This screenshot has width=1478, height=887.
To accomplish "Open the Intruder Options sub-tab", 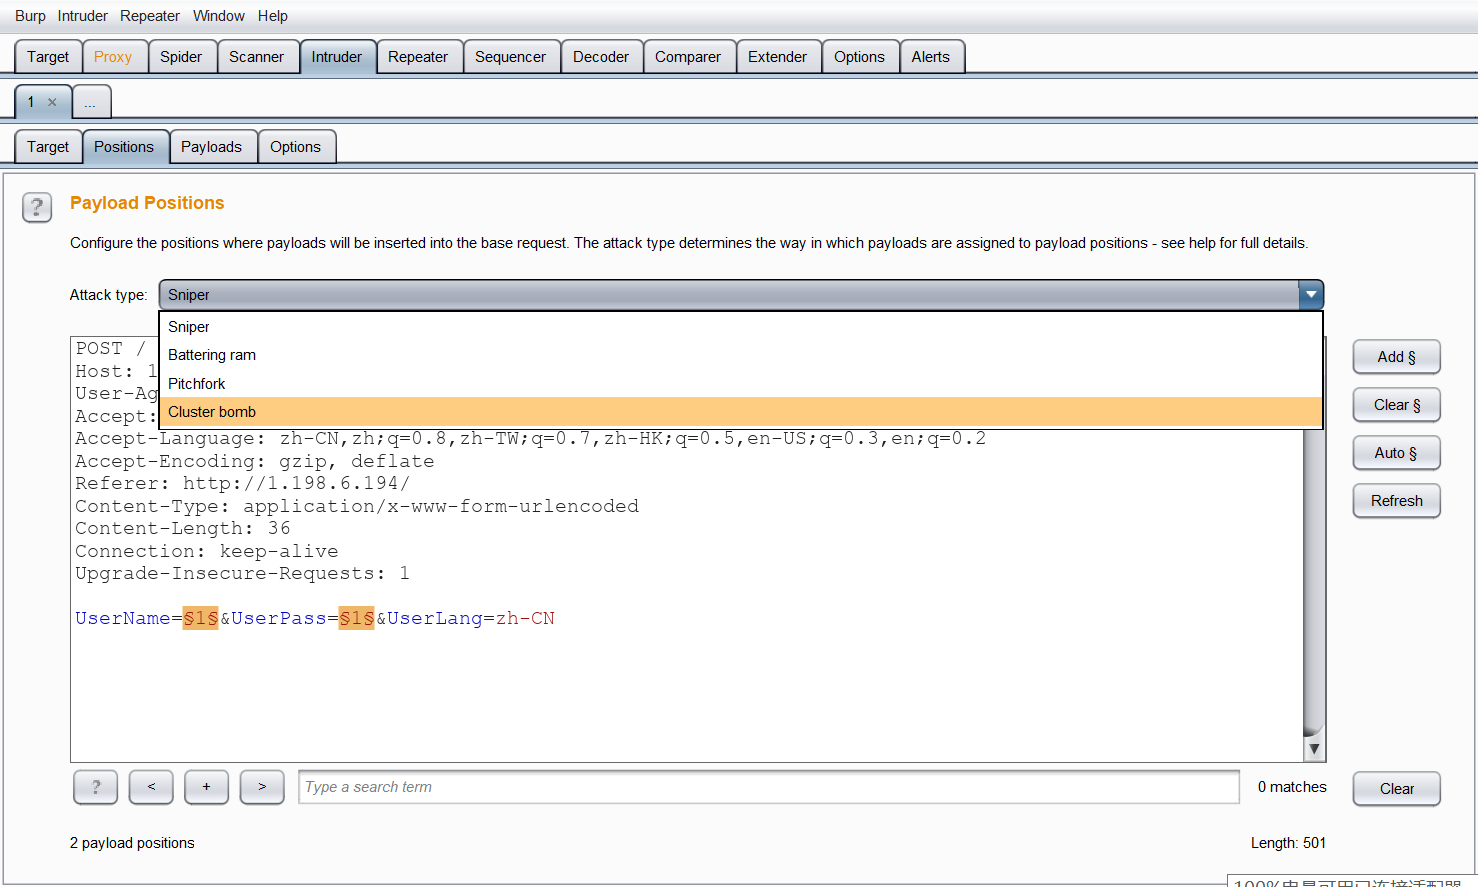I will tap(295, 147).
